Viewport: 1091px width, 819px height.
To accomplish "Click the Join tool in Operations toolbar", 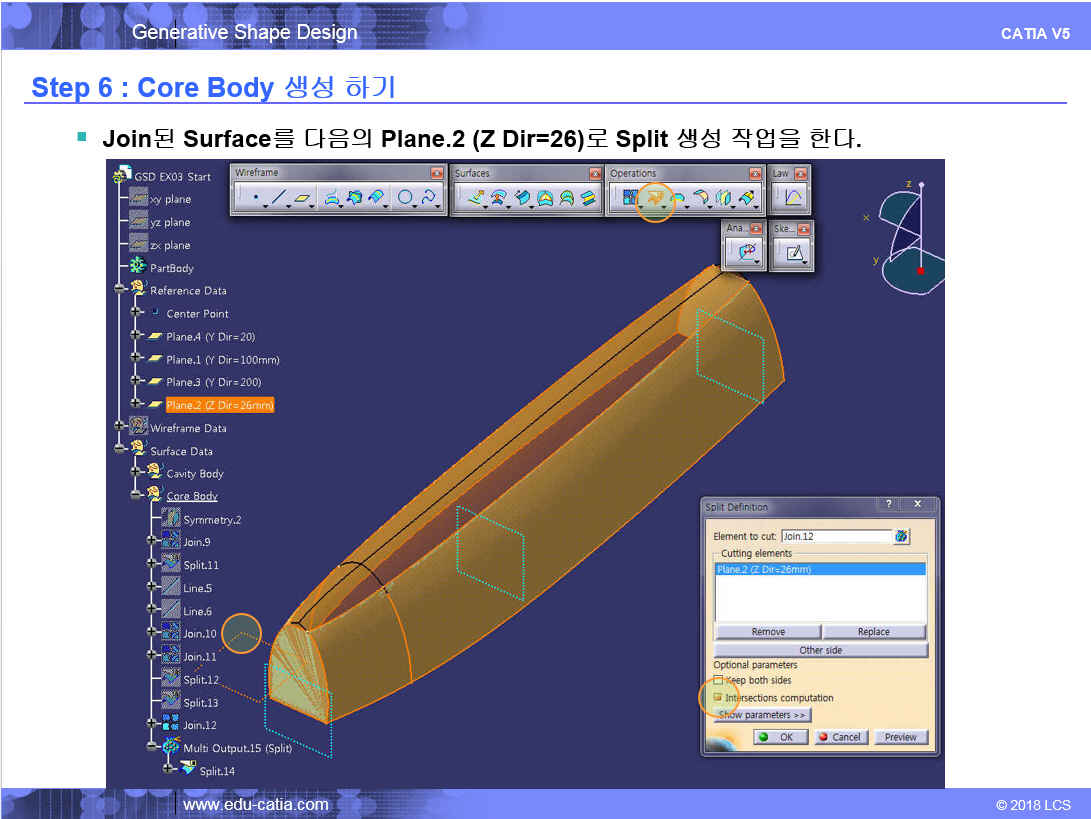I will tap(630, 199).
